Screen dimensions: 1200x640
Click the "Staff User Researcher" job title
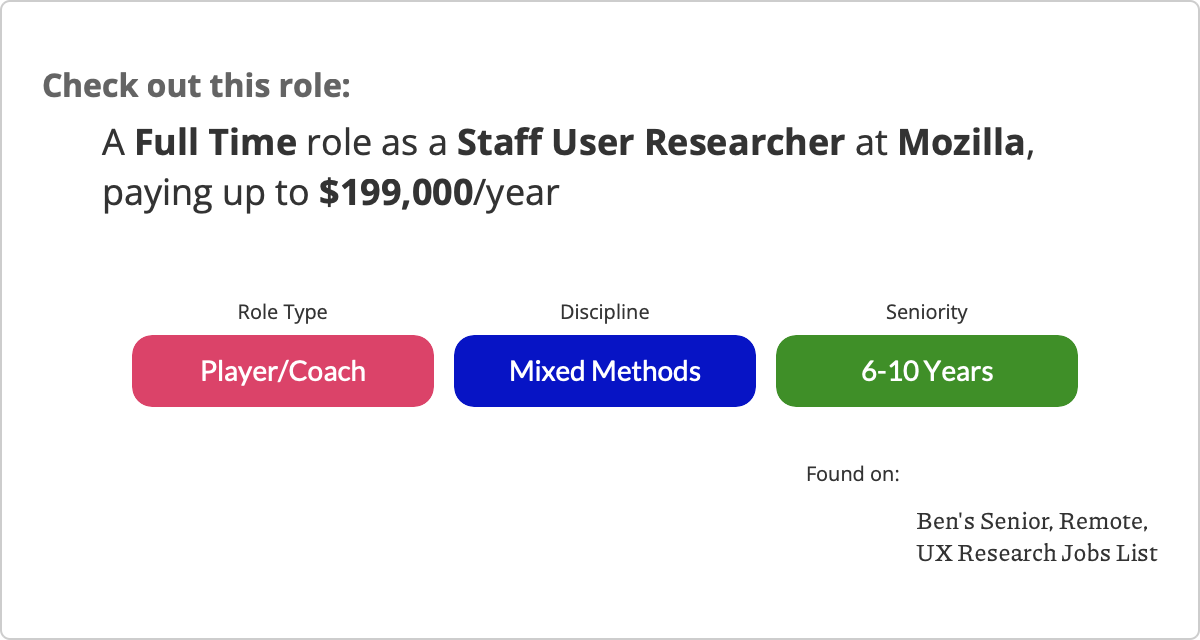pyautogui.click(x=651, y=143)
